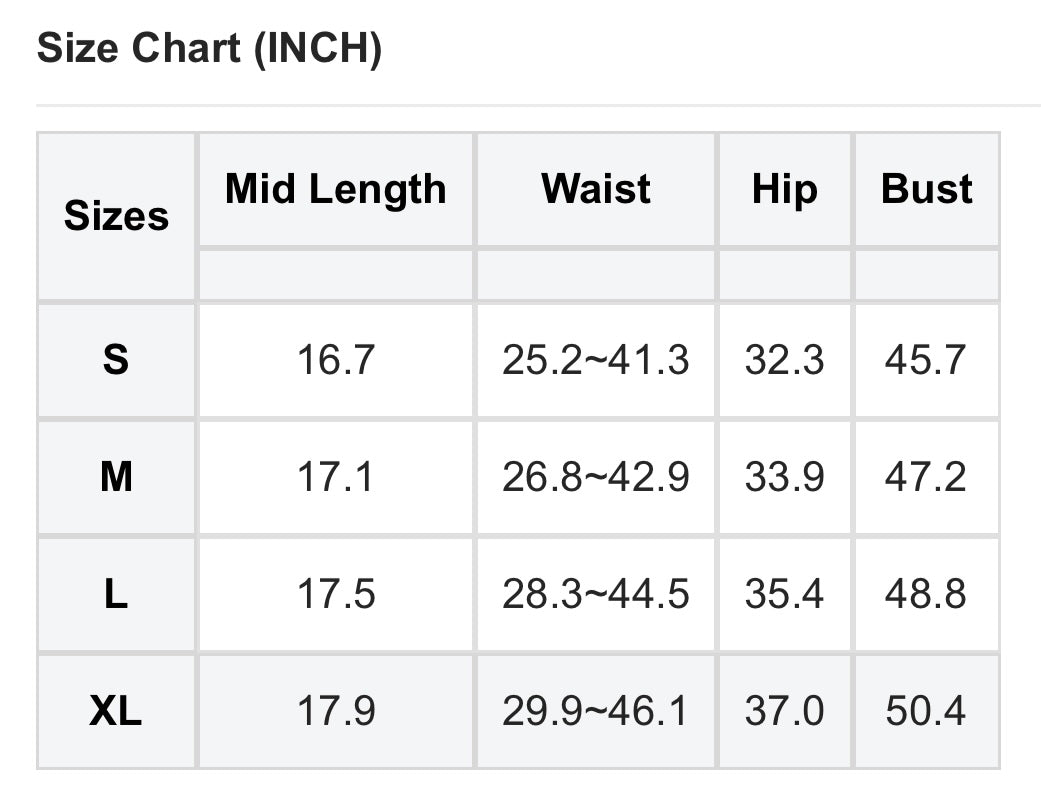
Task: Select the S size row label
Action: [116, 360]
